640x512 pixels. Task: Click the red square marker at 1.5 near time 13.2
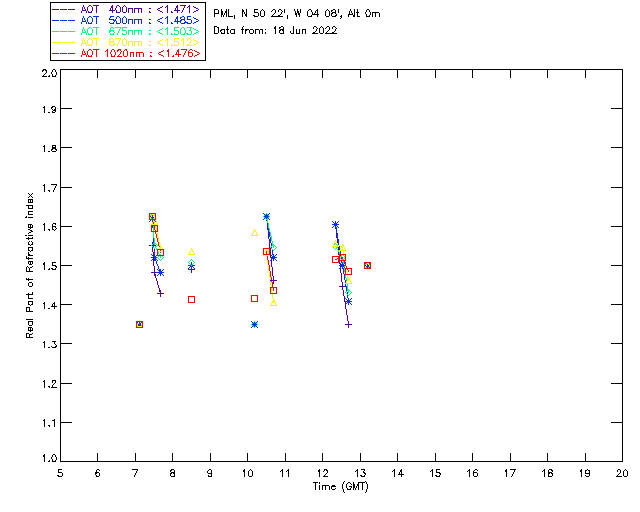pos(367,266)
